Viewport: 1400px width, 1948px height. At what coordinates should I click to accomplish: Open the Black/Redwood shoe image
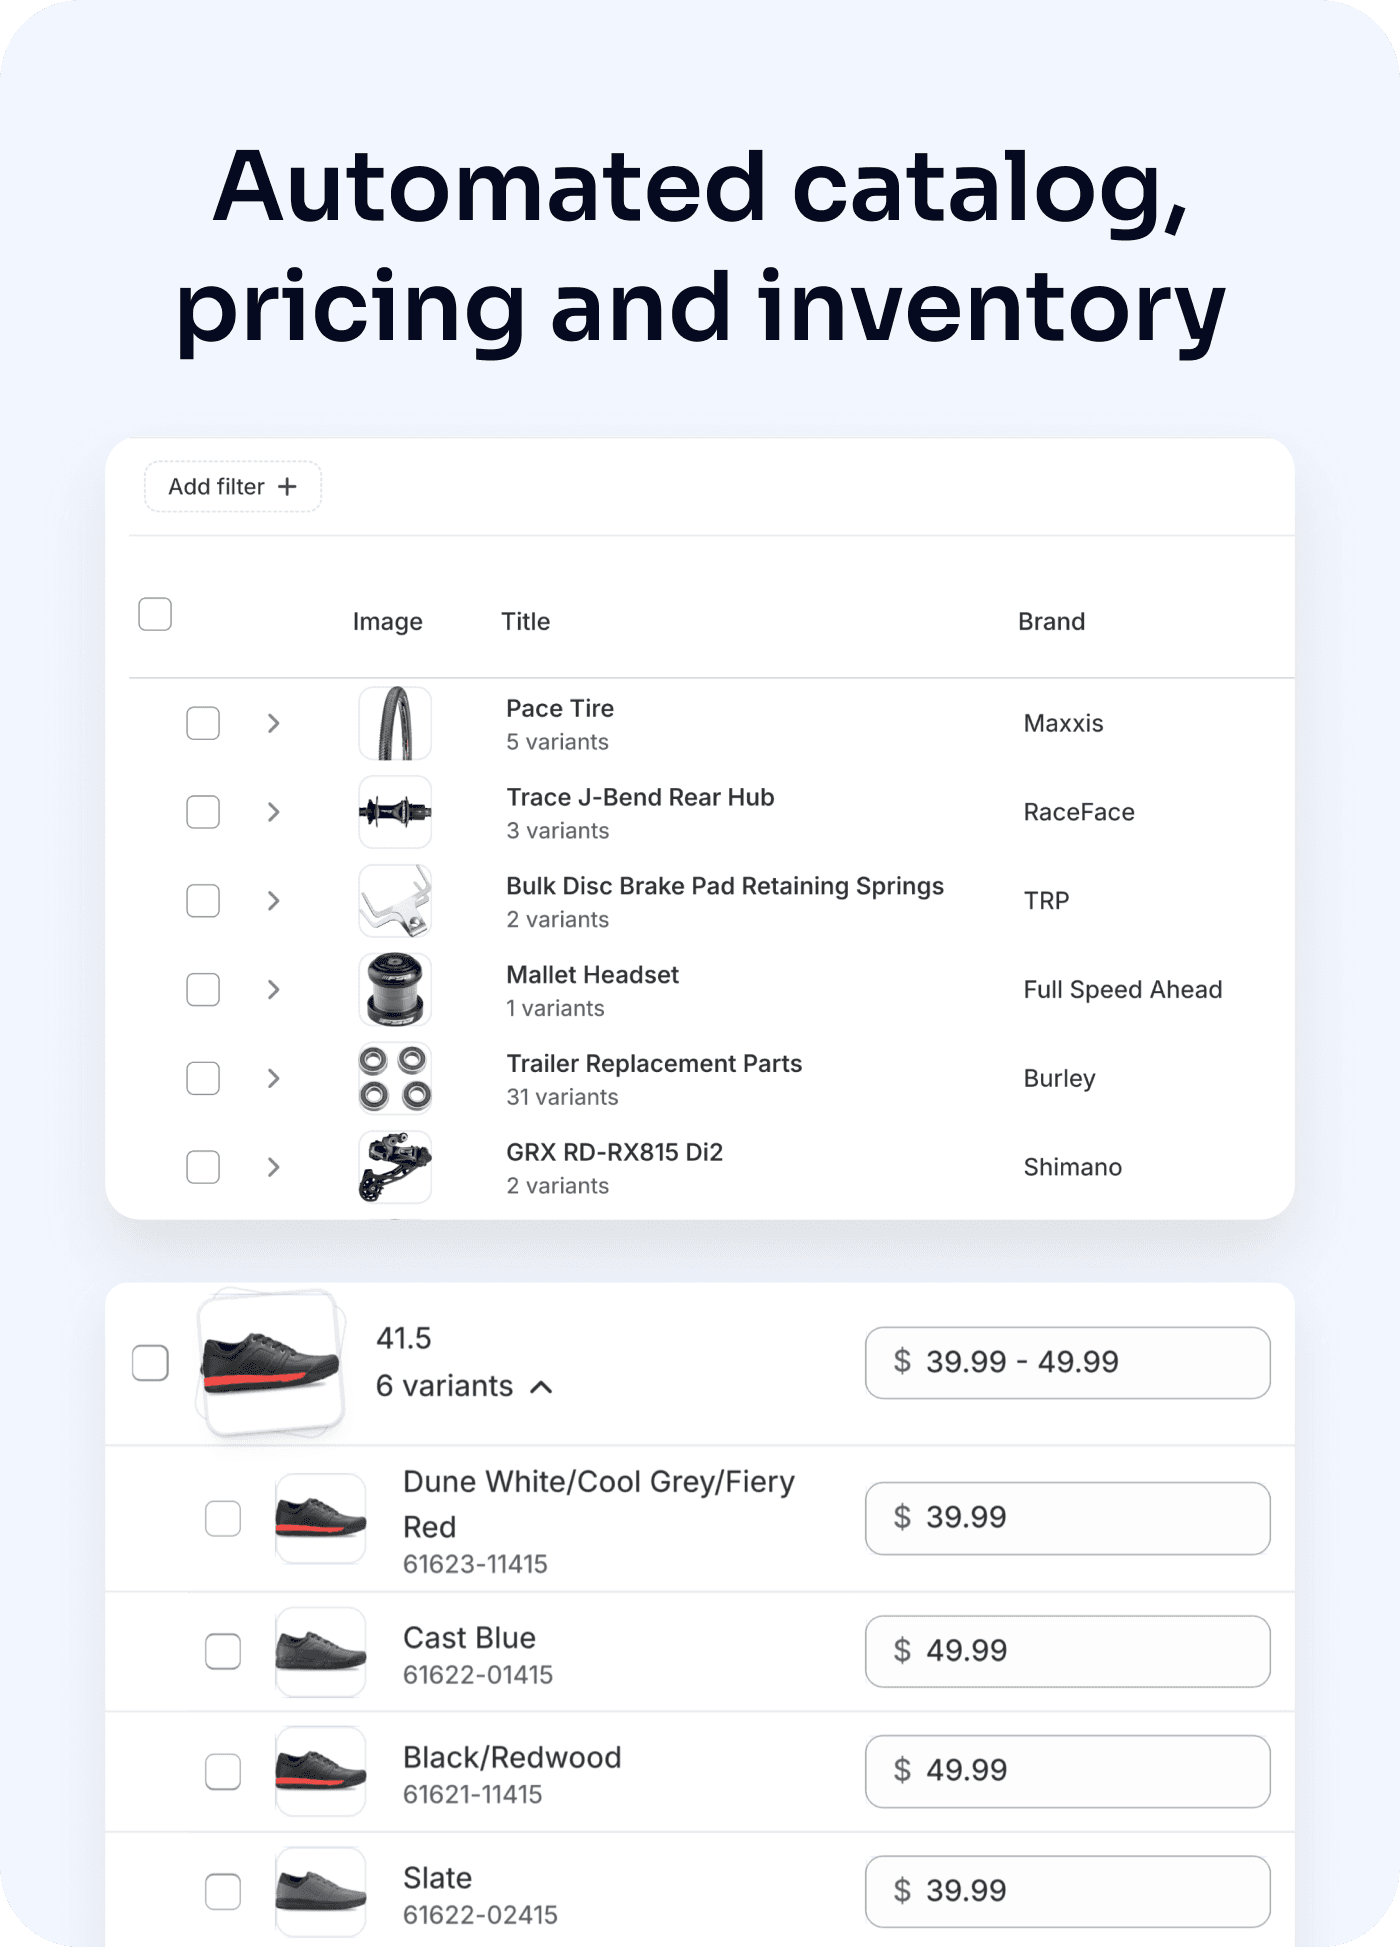pyautogui.click(x=319, y=1772)
